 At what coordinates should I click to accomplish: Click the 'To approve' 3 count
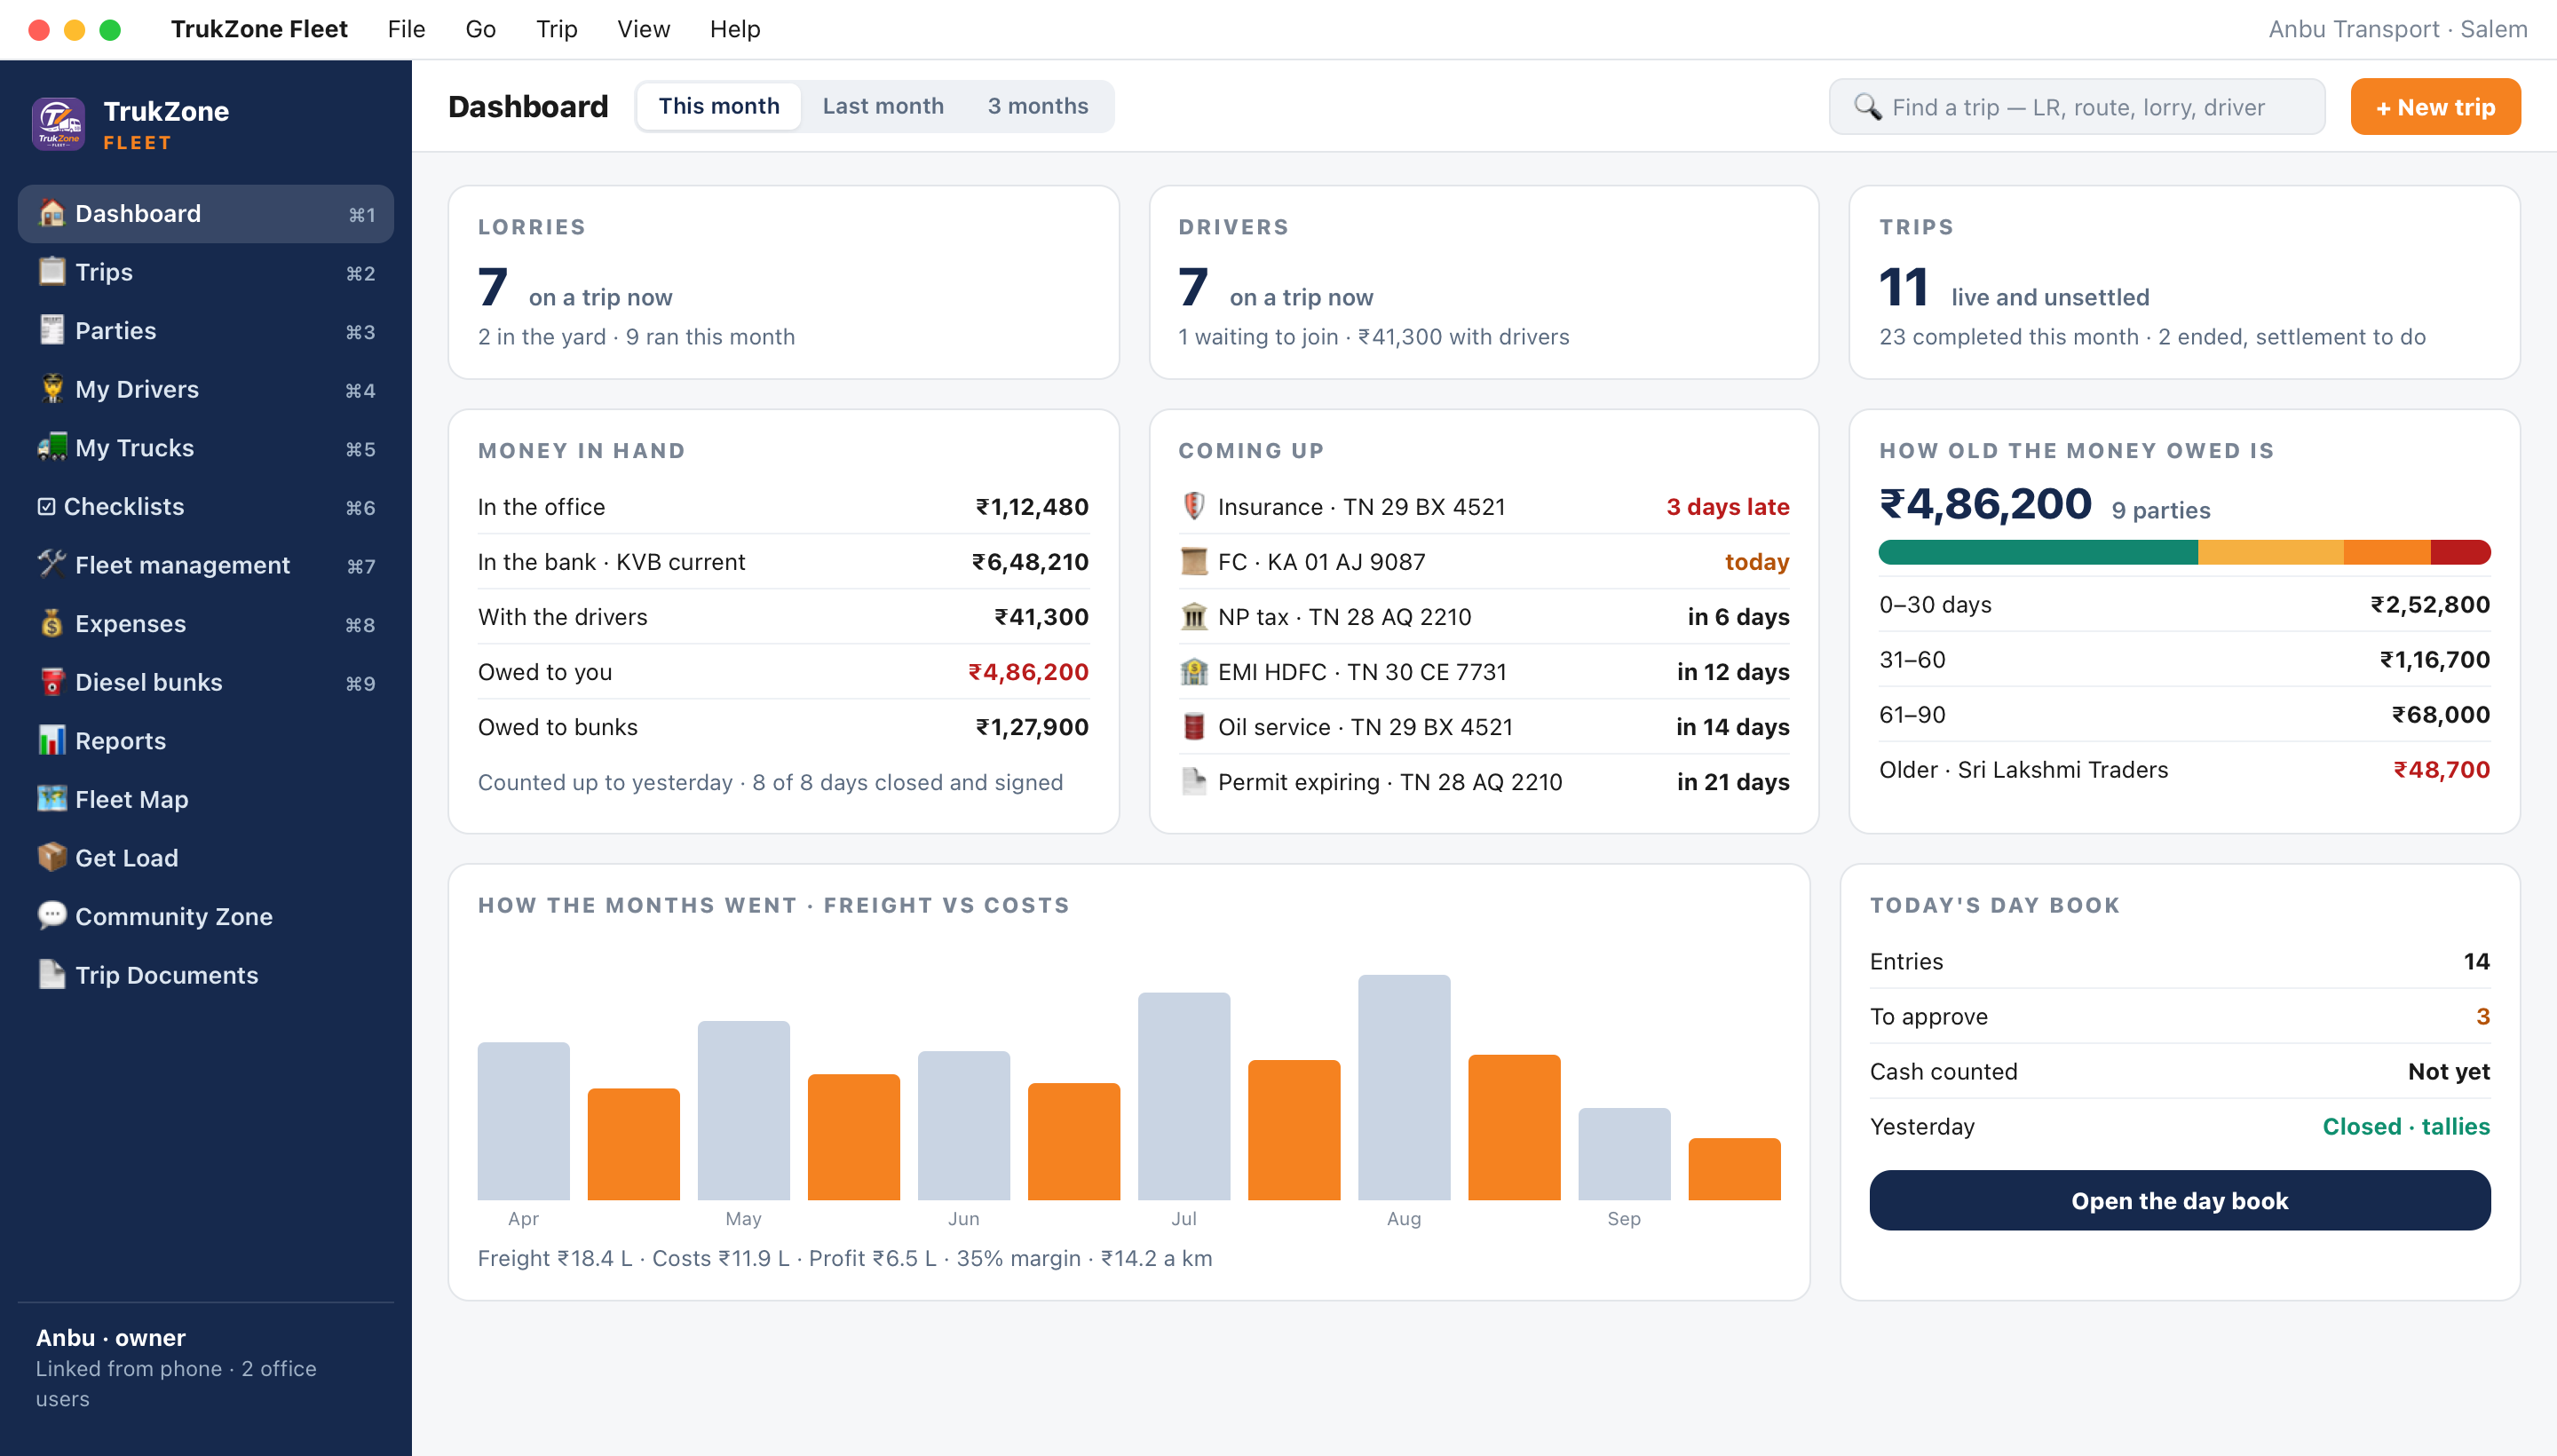point(2482,1016)
